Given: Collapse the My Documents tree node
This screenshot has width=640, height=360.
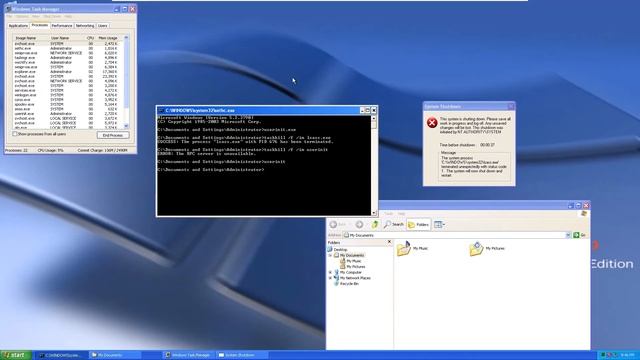Looking at the screenshot, I should [x=330, y=255].
